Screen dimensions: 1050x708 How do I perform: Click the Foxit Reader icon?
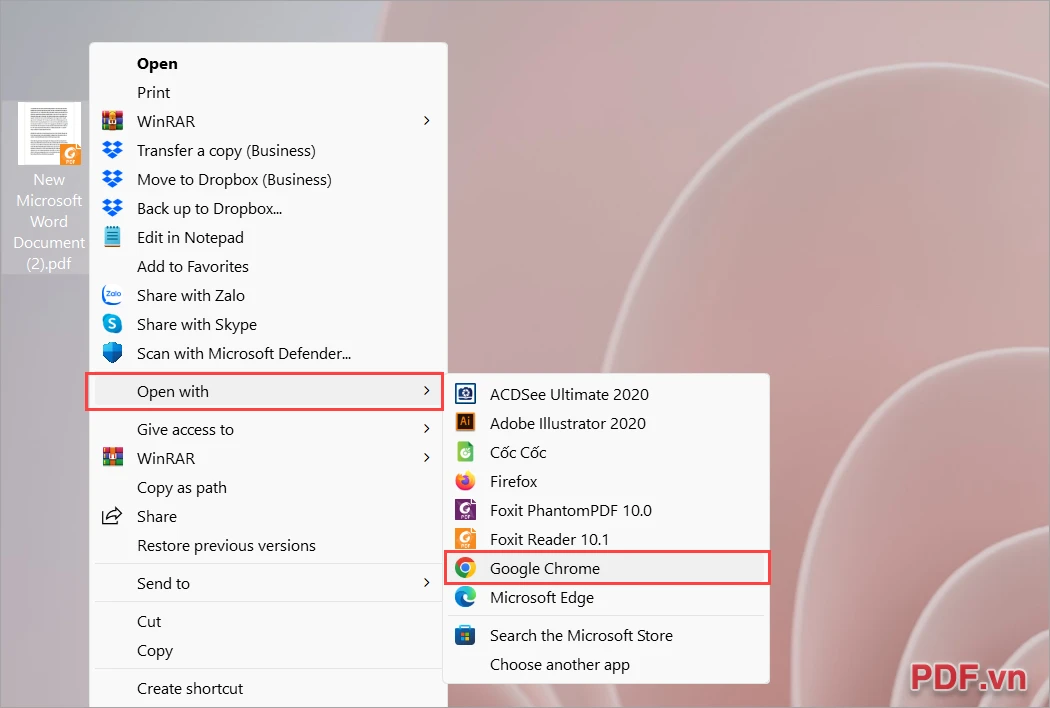tap(465, 539)
